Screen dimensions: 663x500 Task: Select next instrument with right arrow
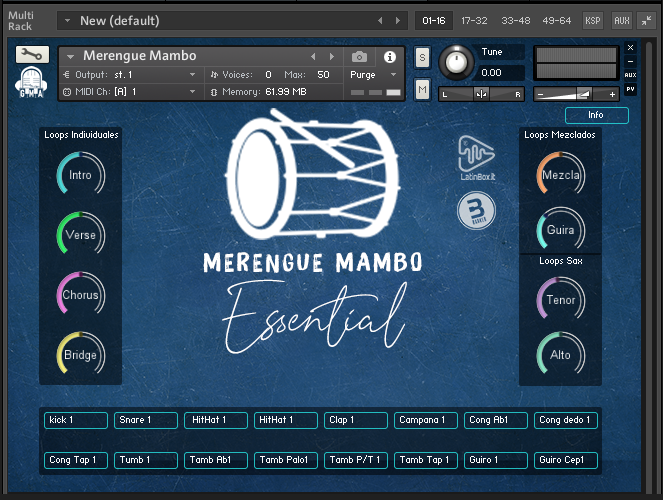tap(332, 56)
